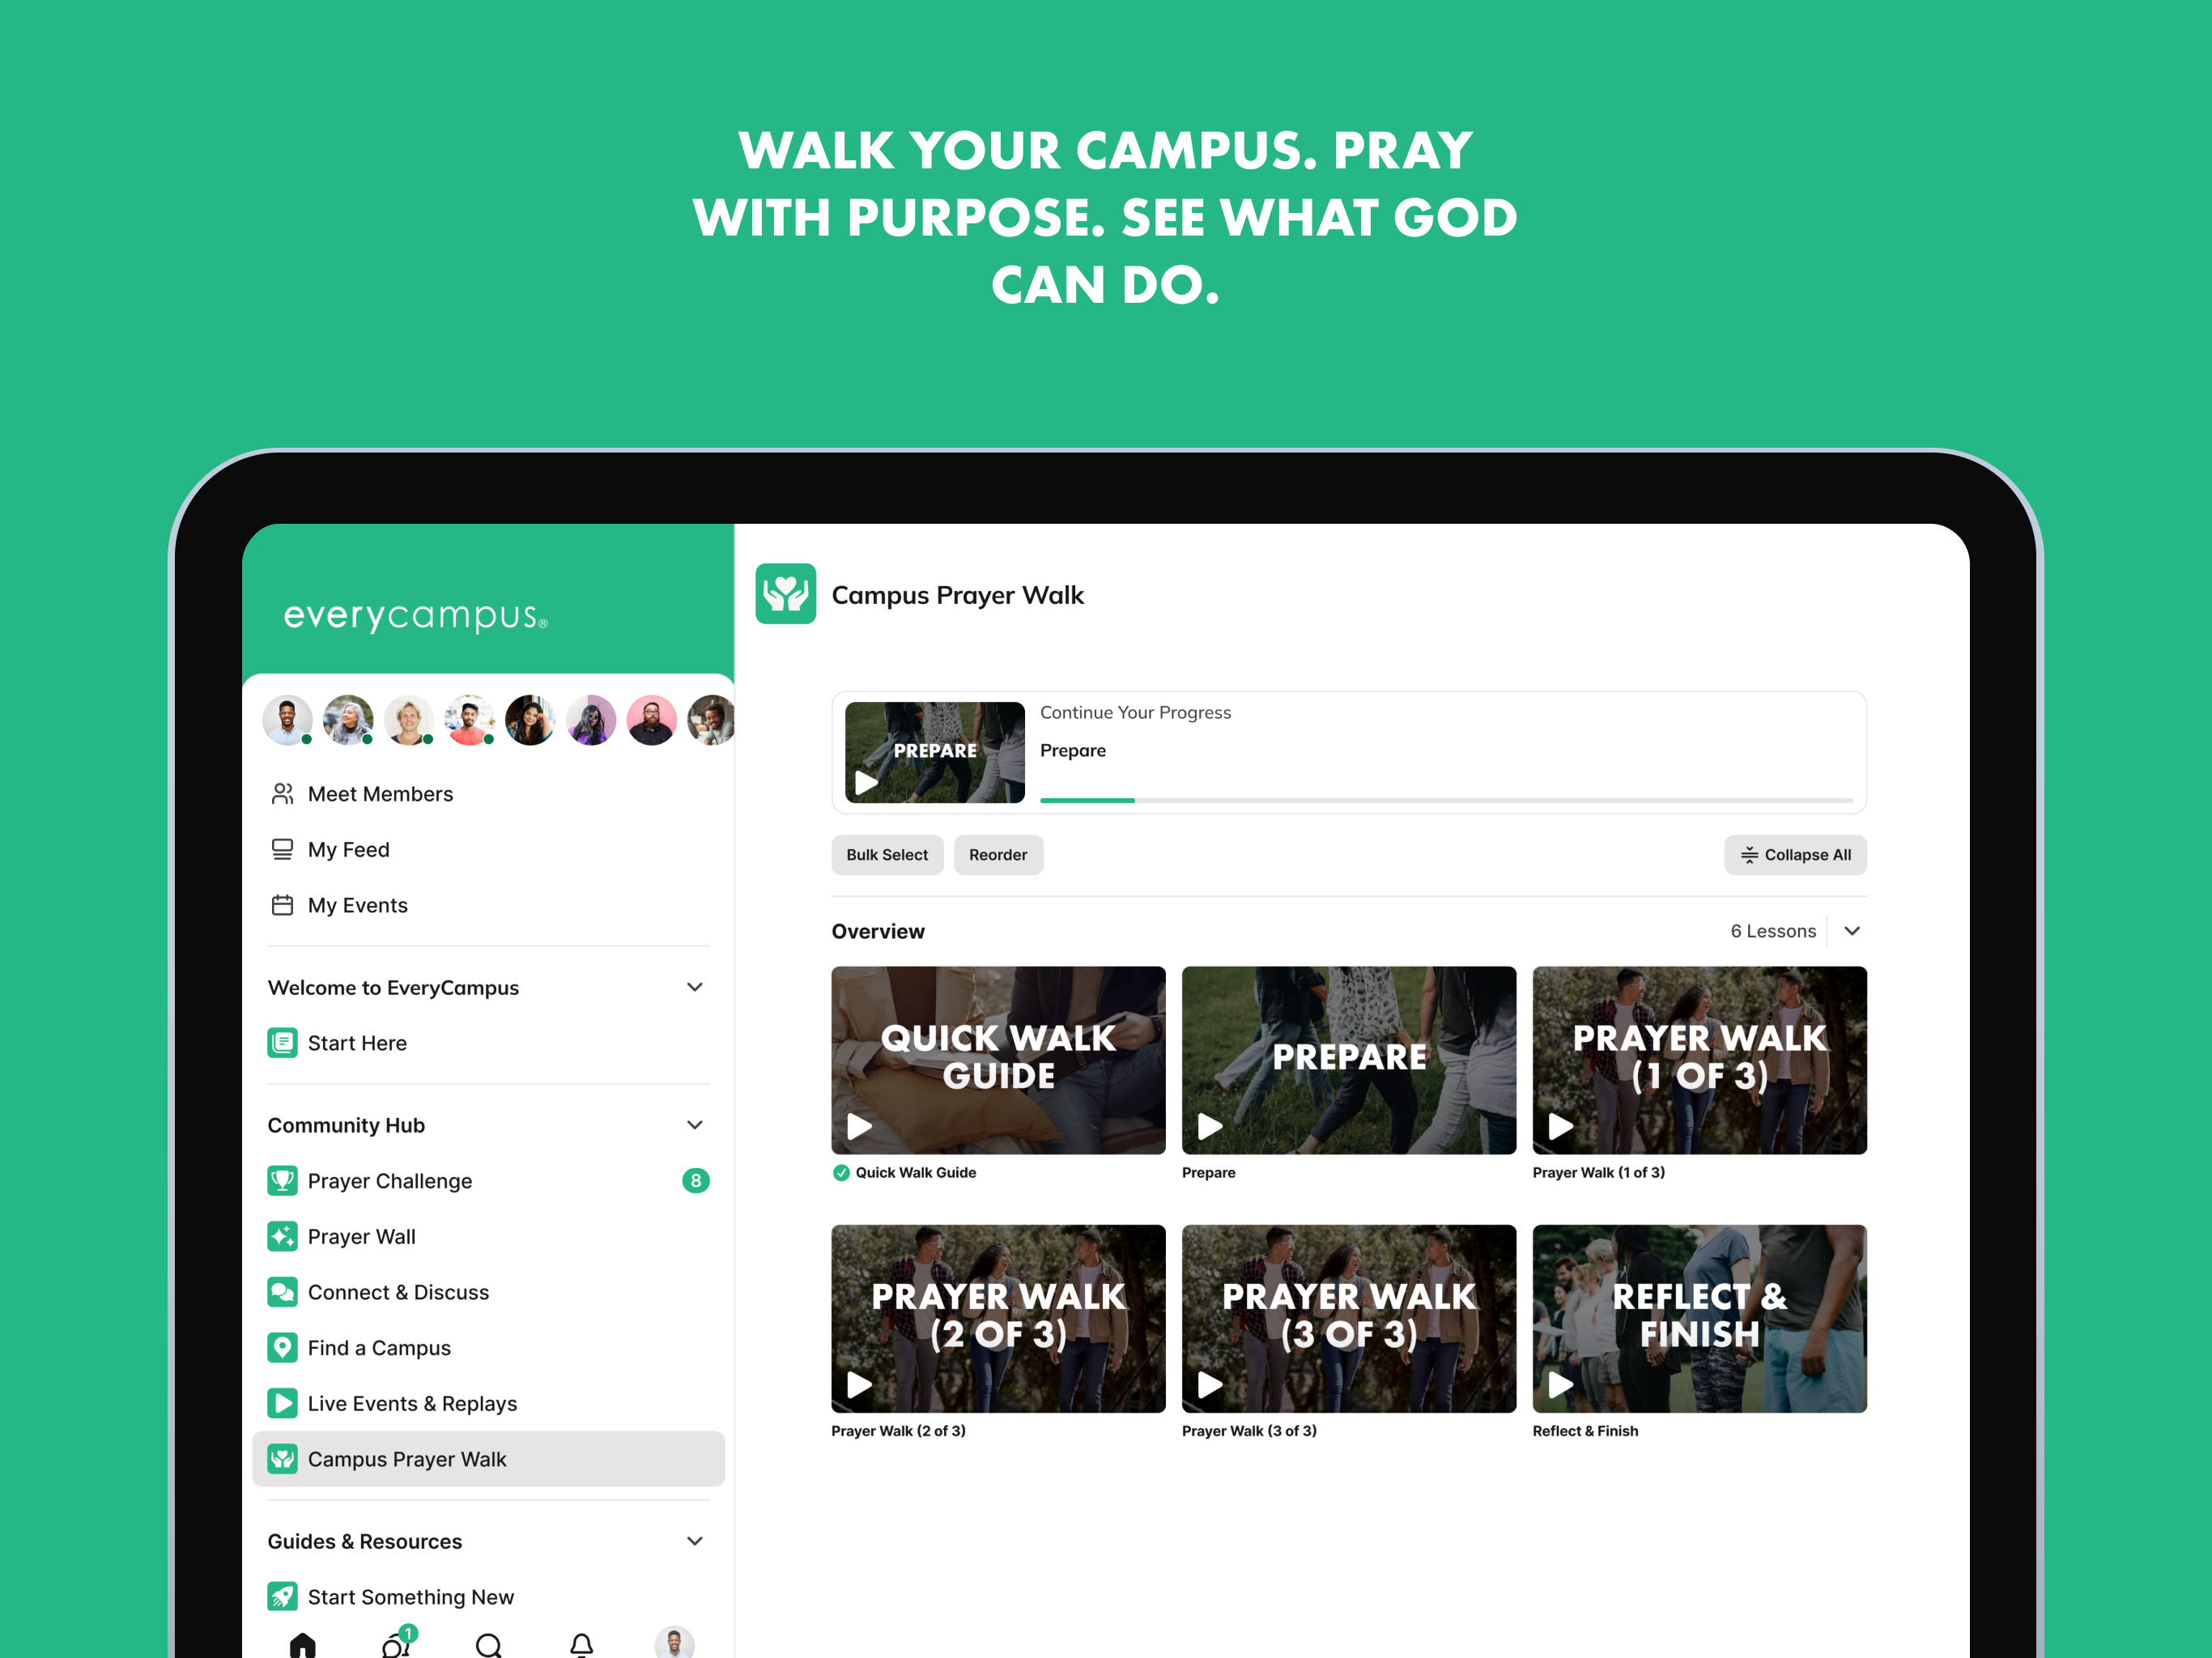
Task: Click the Prayer Wall sparkle icon
Action: click(x=282, y=1237)
